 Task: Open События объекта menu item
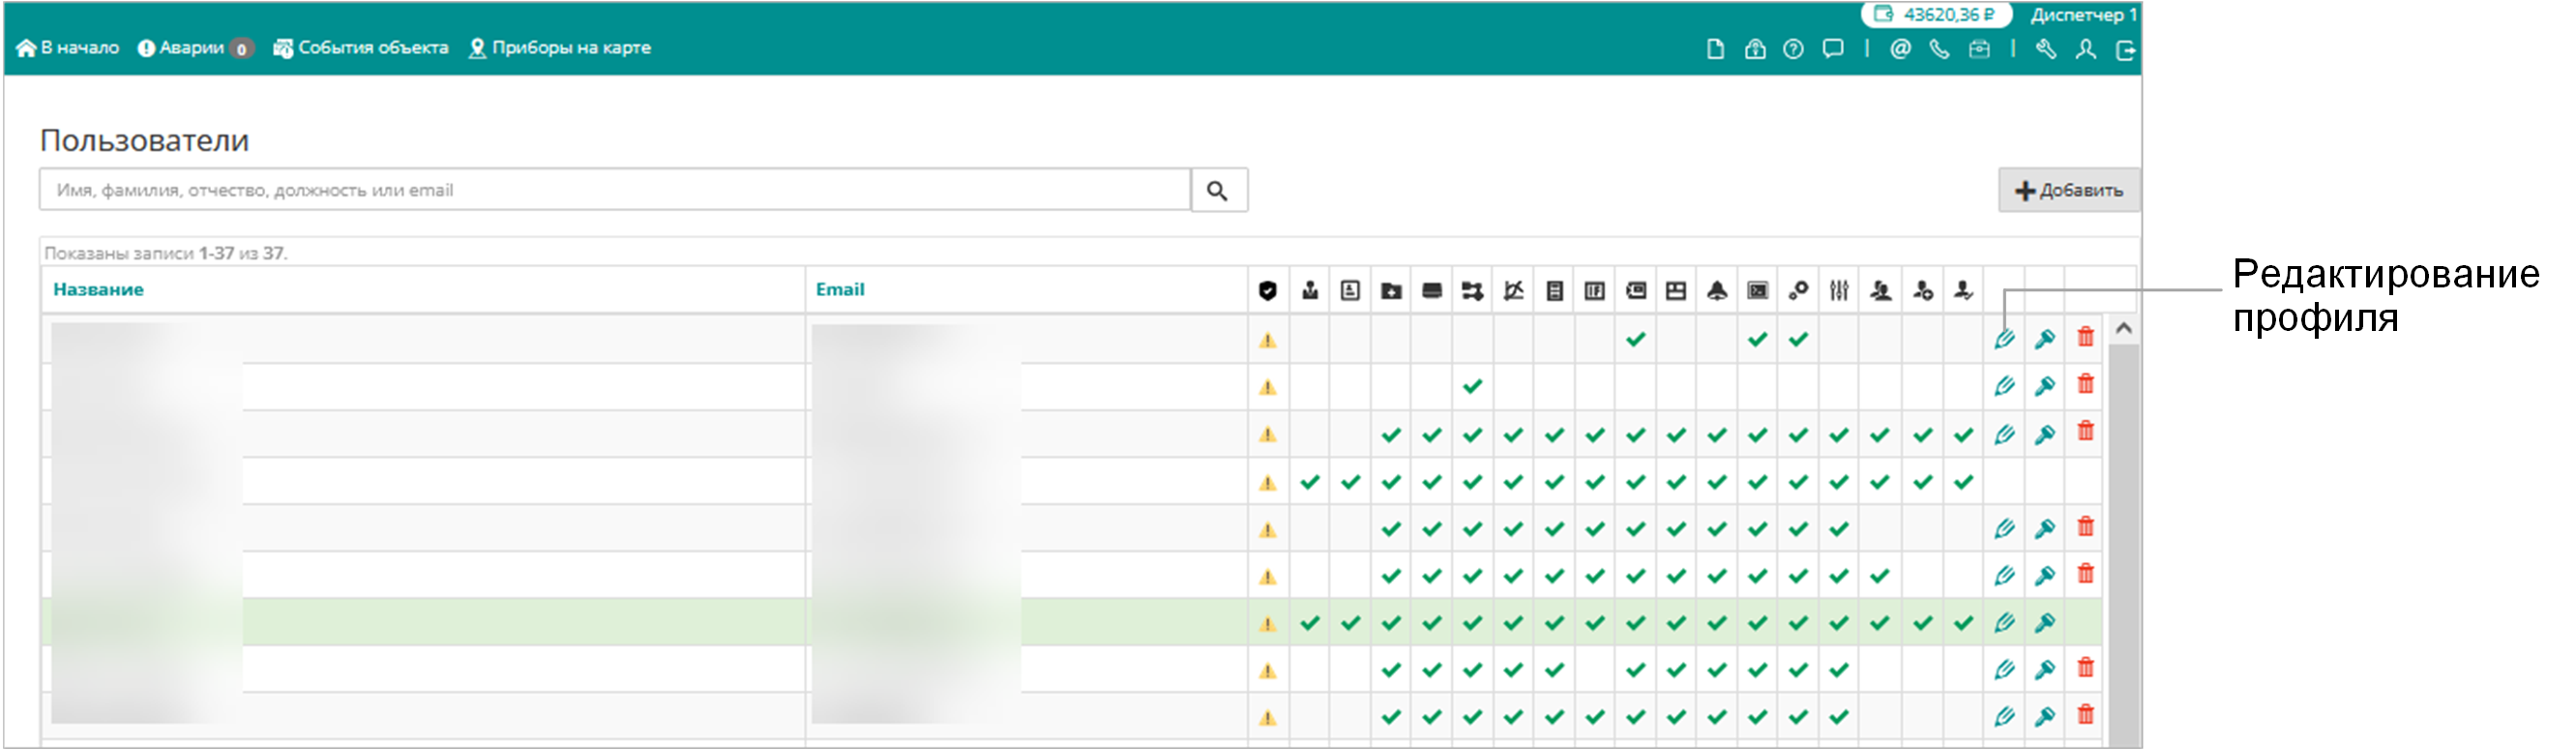(361, 48)
